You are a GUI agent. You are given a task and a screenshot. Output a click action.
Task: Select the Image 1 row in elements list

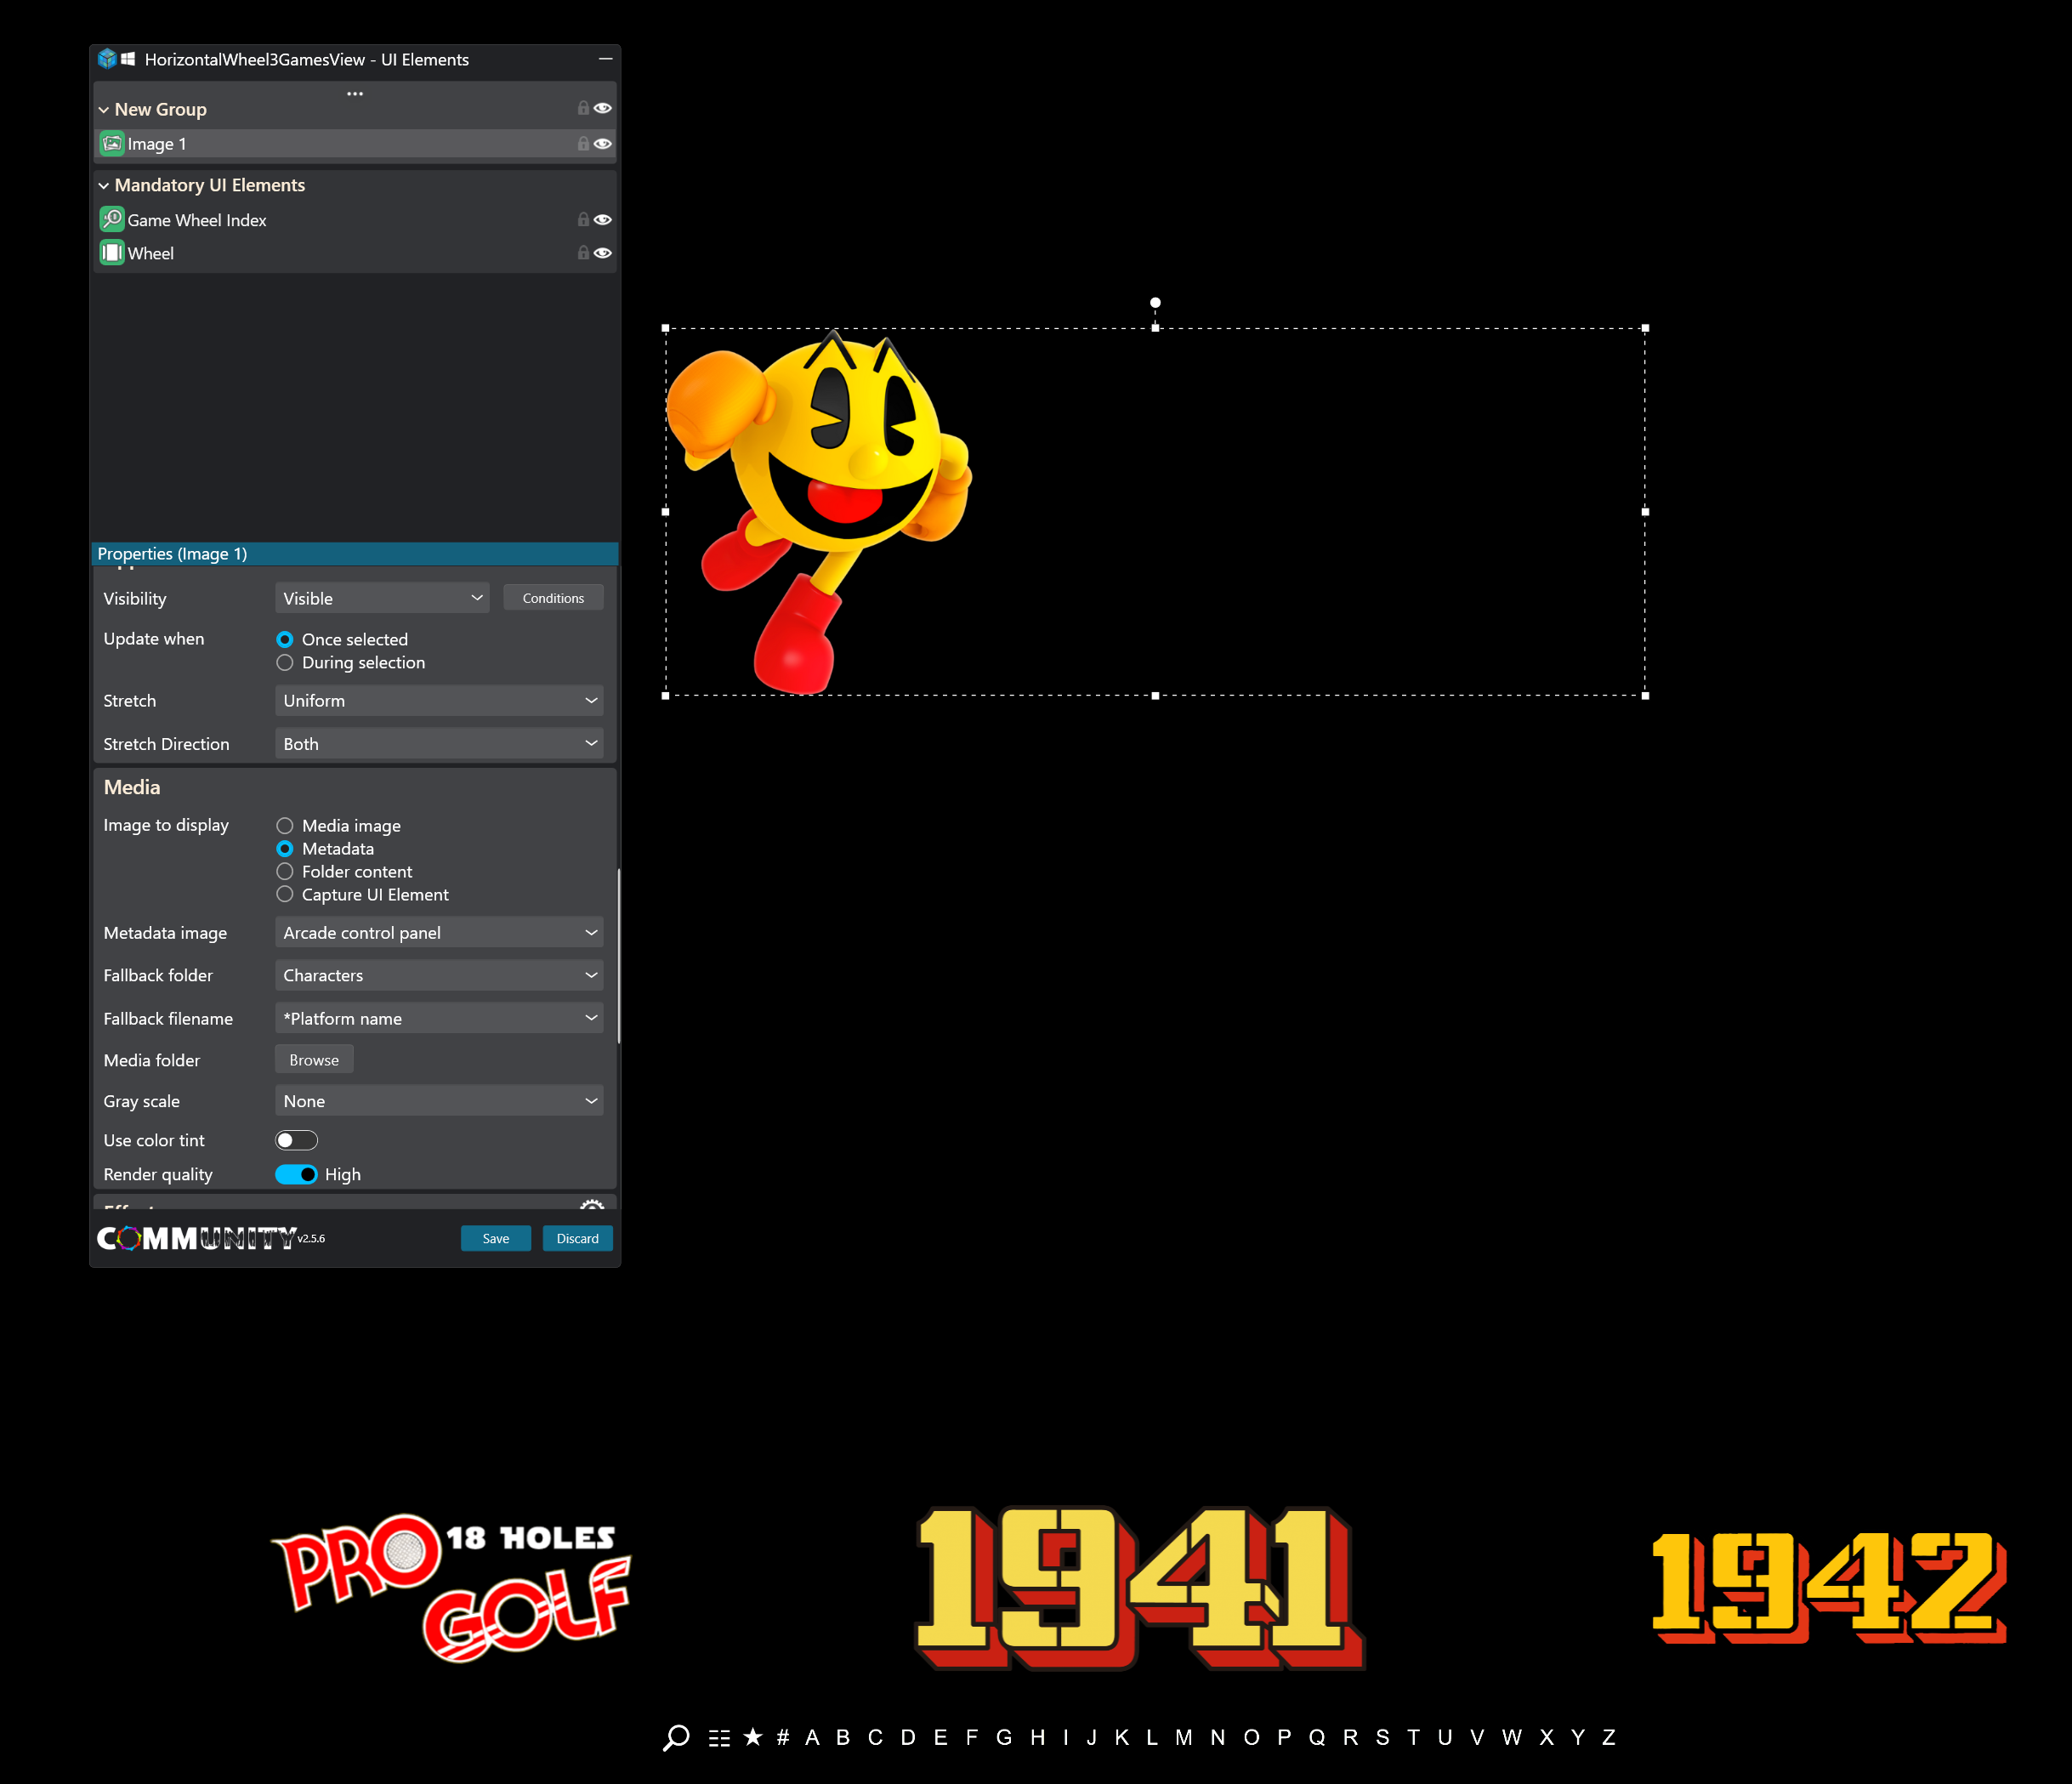[x=355, y=144]
